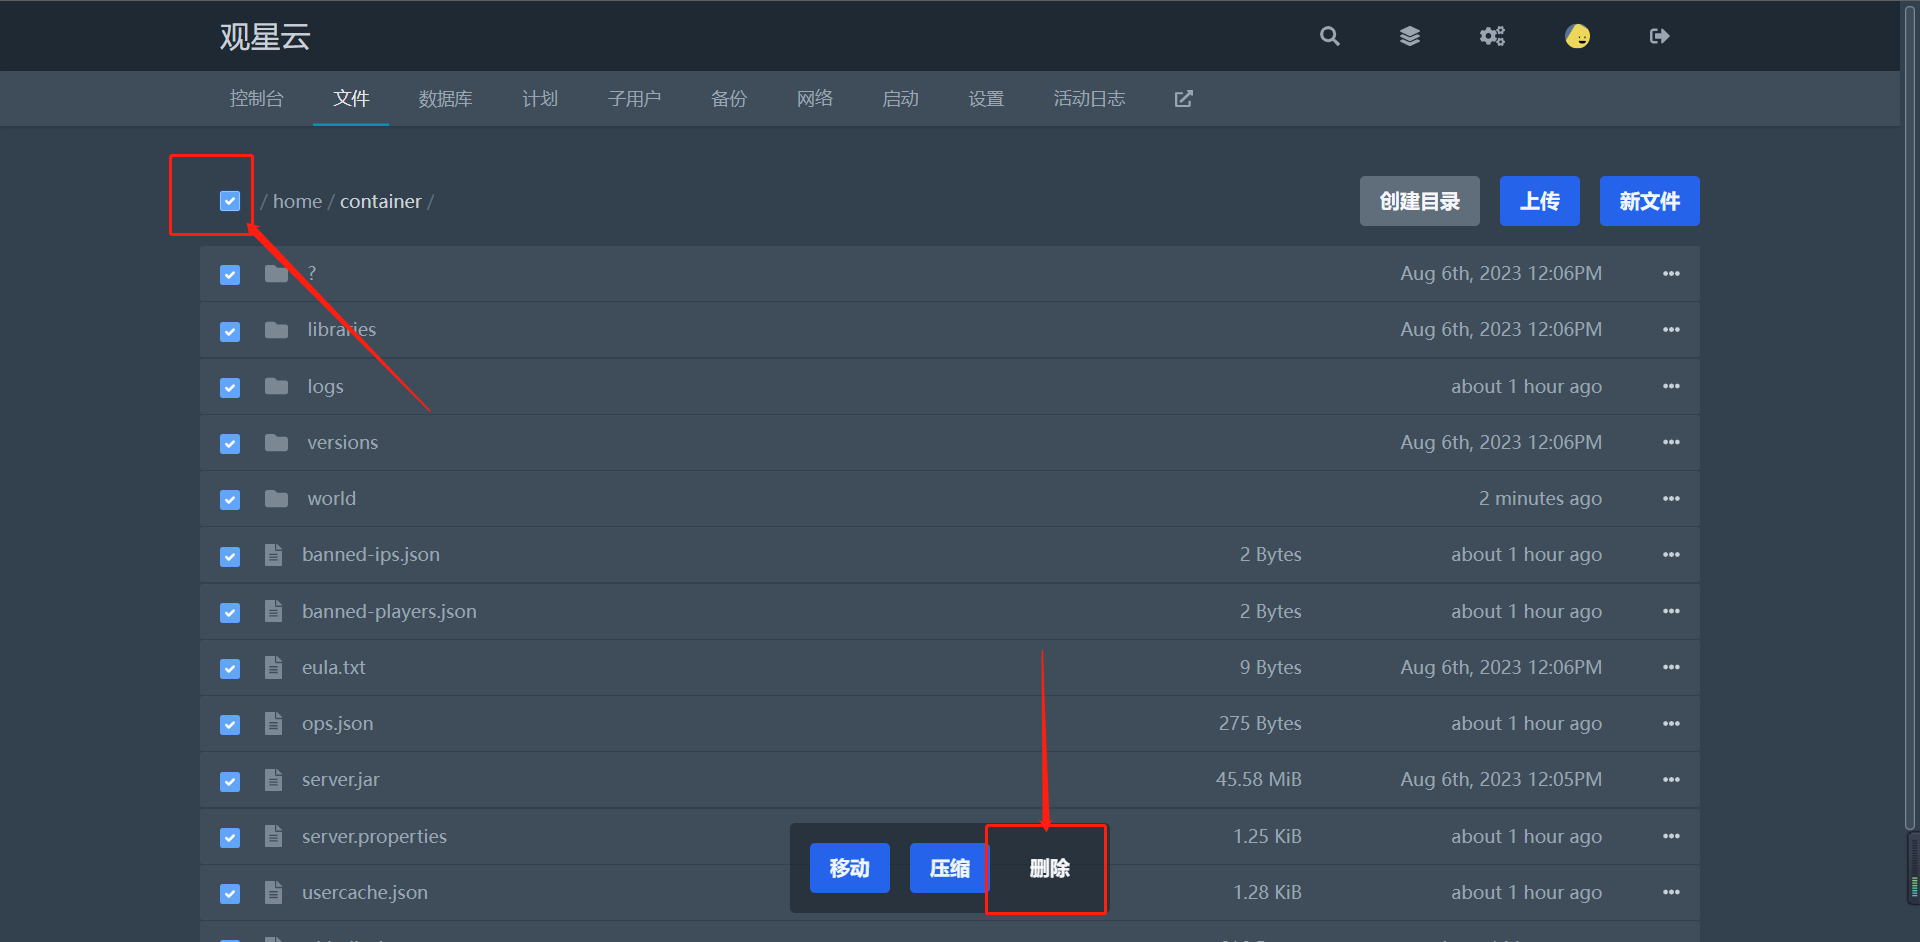Uncheck the versions folder checkbox
The height and width of the screenshot is (942, 1920).
tap(230, 443)
